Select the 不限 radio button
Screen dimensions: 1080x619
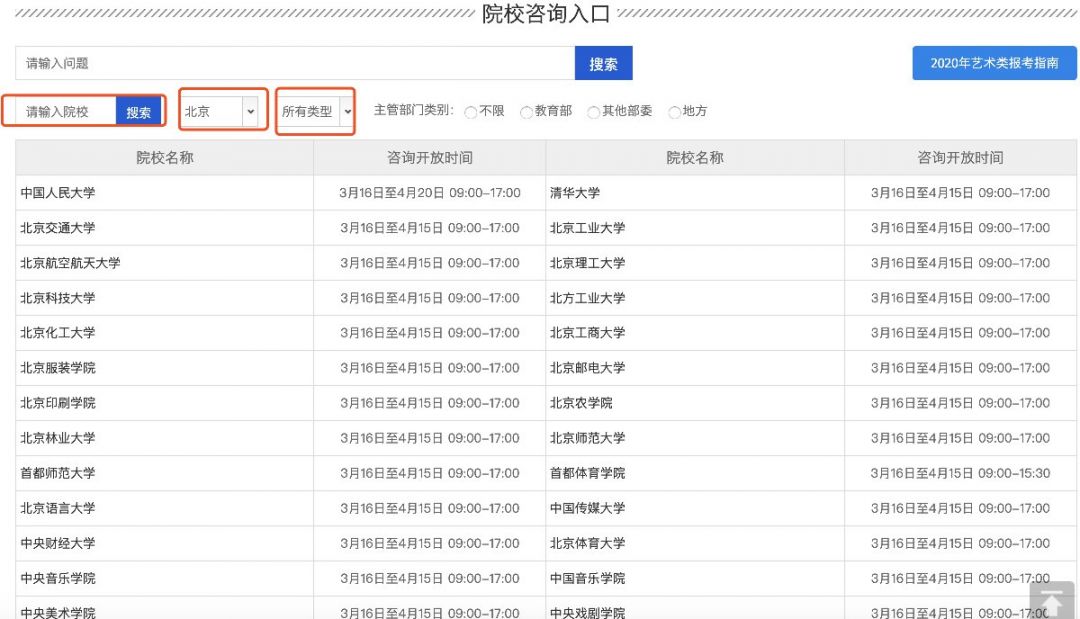(x=470, y=112)
